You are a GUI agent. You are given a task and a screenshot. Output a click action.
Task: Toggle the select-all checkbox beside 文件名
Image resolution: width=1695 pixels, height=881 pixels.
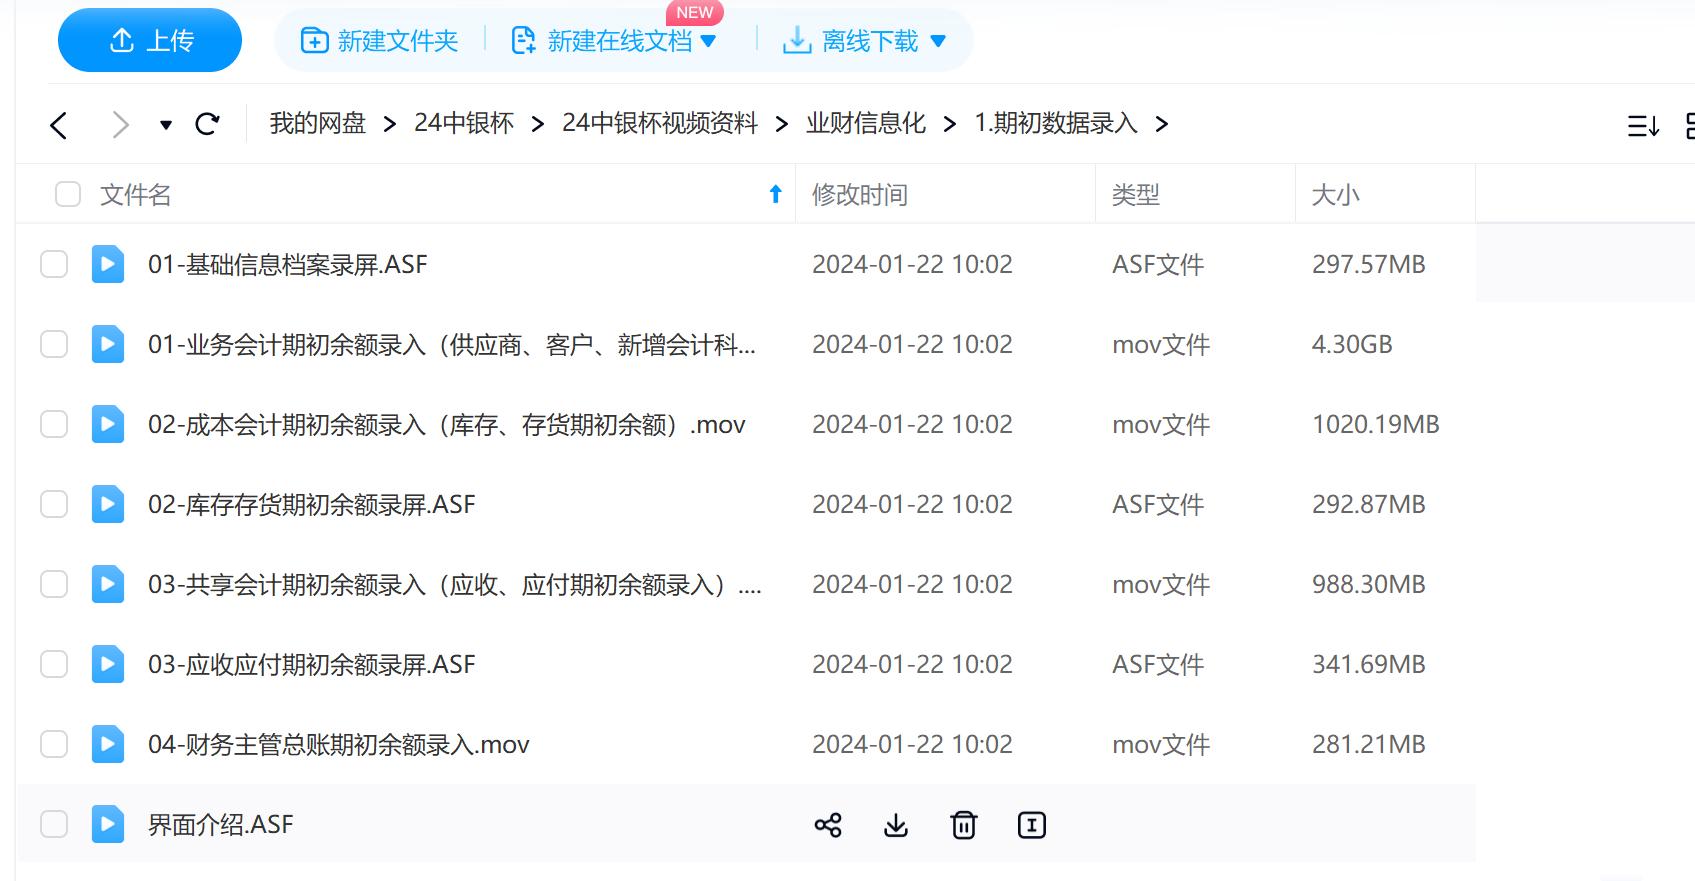click(x=68, y=194)
